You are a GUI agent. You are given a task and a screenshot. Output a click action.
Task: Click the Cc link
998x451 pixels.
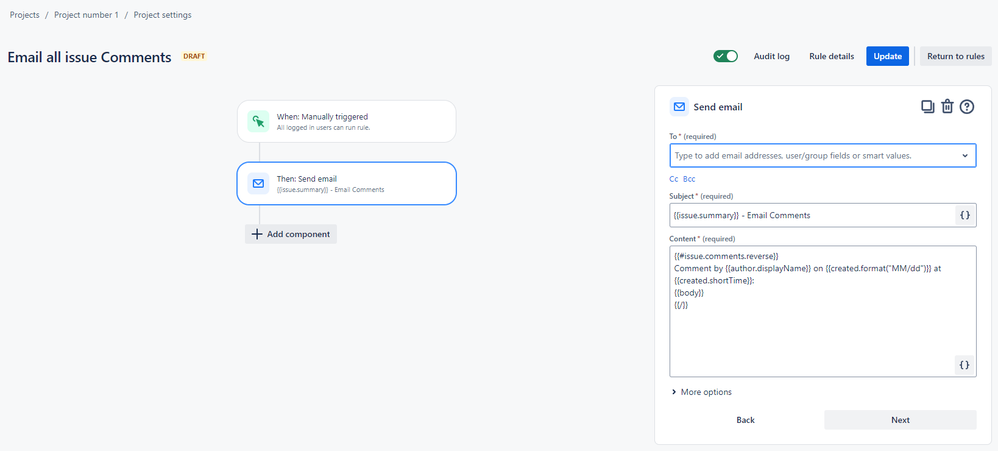(x=674, y=179)
